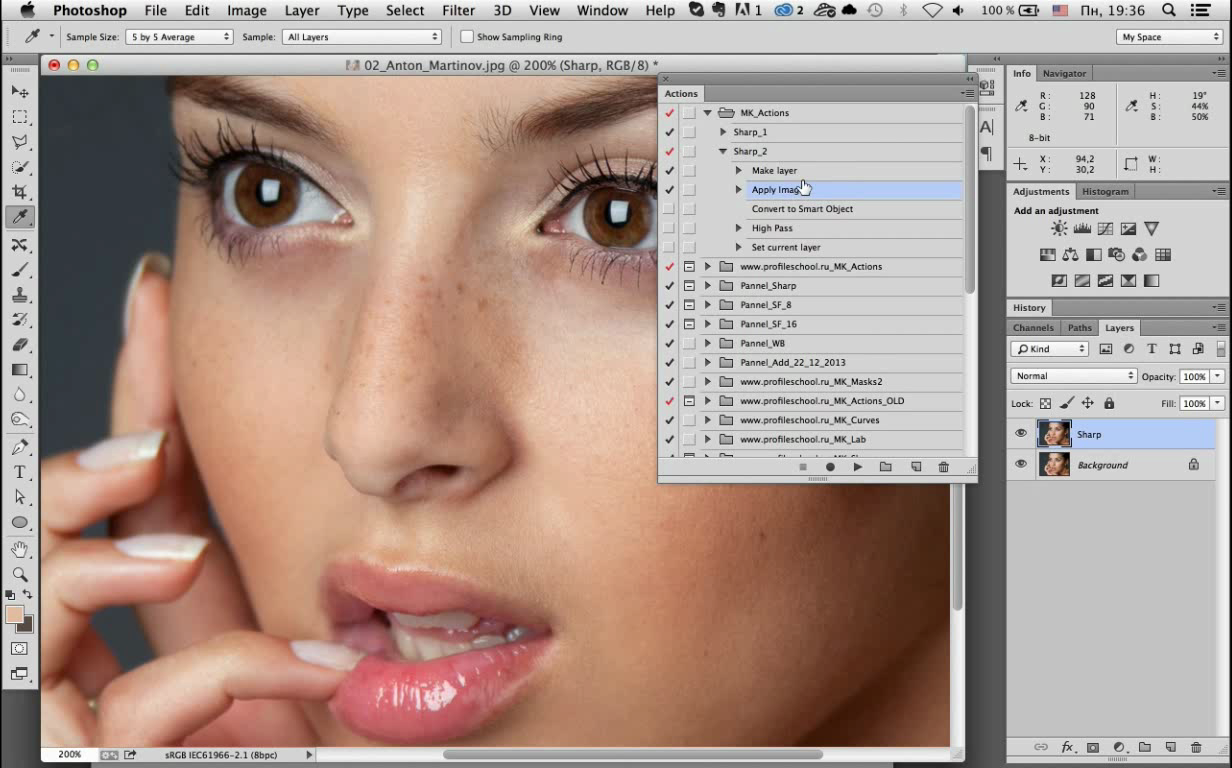
Task: Switch to the Navigator tab
Action: (1064, 73)
